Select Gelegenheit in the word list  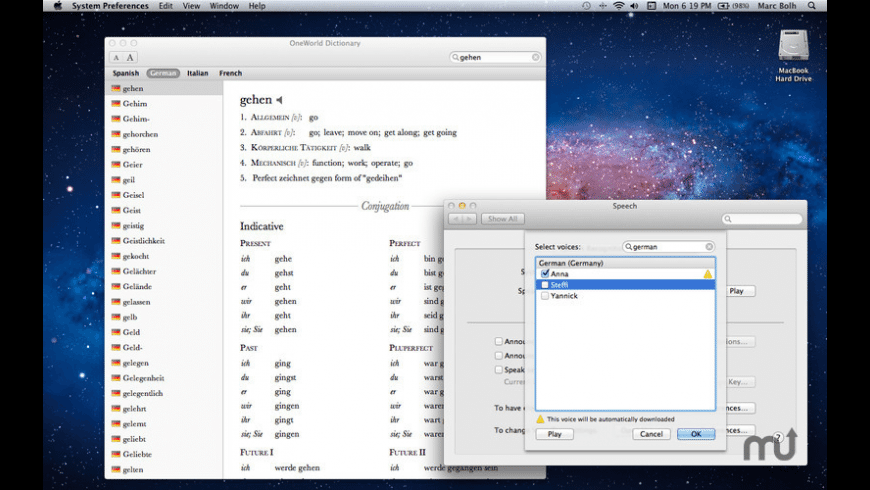(x=164, y=378)
